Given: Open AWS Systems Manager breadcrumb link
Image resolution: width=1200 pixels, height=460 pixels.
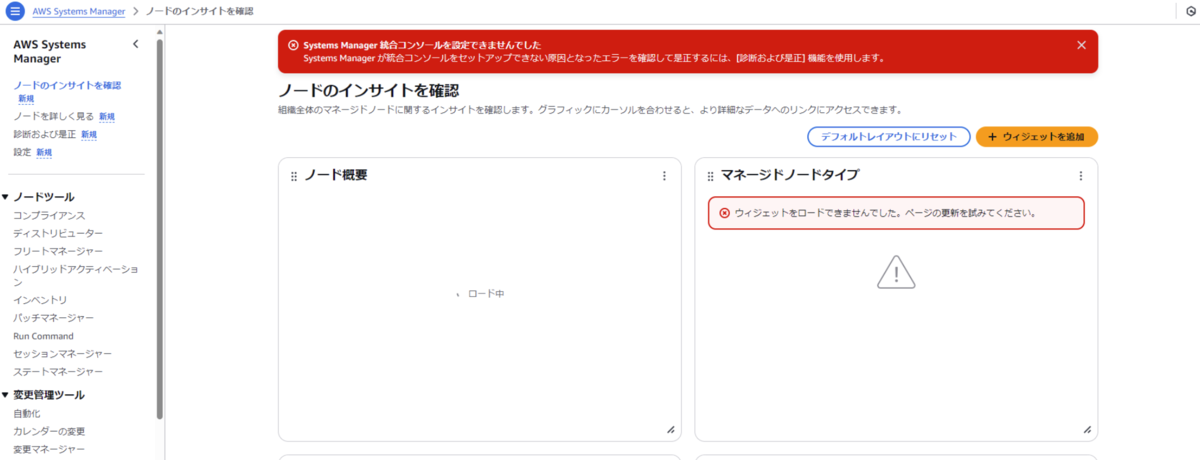Looking at the screenshot, I should [79, 11].
